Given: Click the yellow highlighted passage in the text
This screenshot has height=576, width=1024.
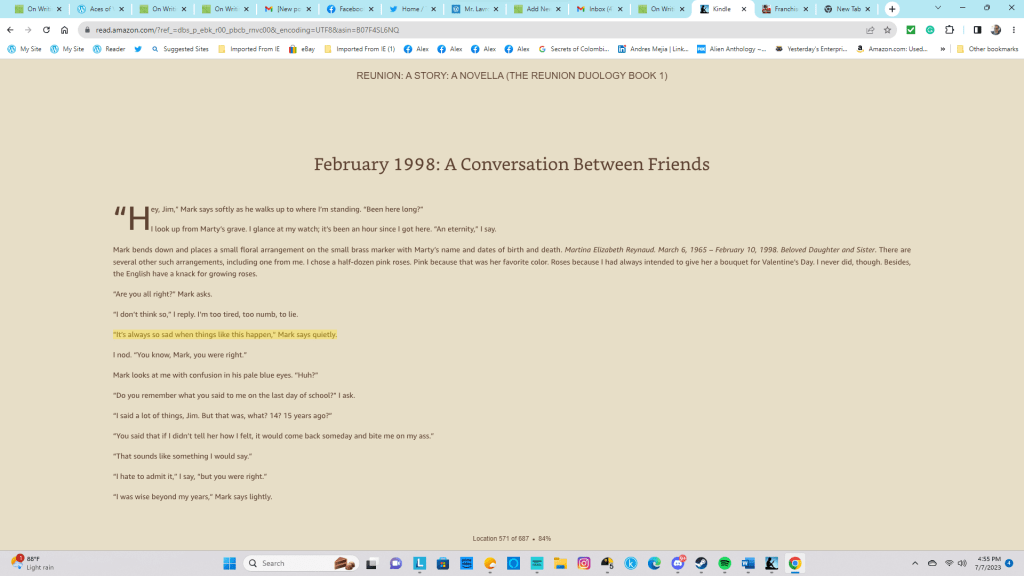Looking at the screenshot, I should [x=225, y=334].
